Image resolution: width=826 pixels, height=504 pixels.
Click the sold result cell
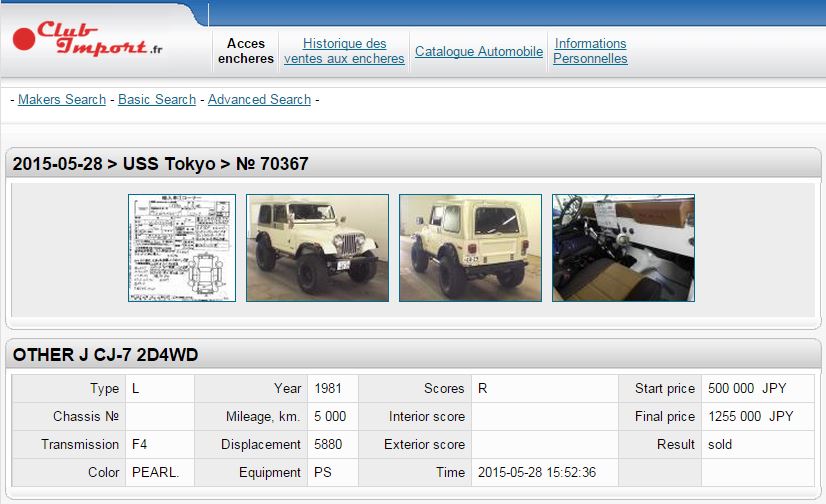point(720,444)
